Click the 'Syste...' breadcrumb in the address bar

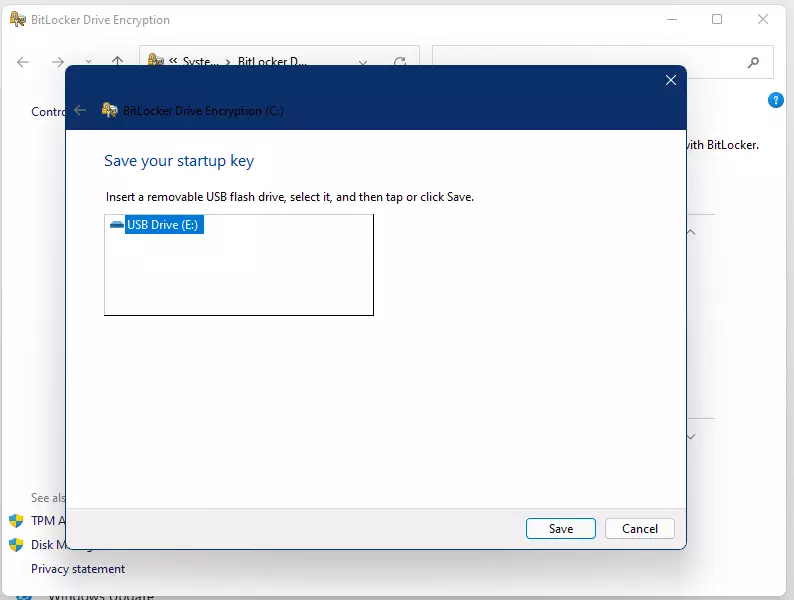(201, 61)
